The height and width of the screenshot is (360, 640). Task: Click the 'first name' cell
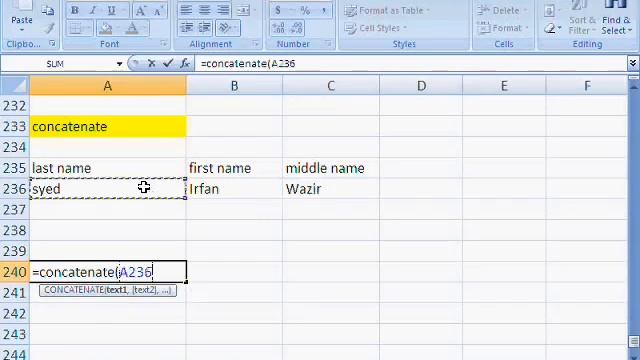click(234, 168)
